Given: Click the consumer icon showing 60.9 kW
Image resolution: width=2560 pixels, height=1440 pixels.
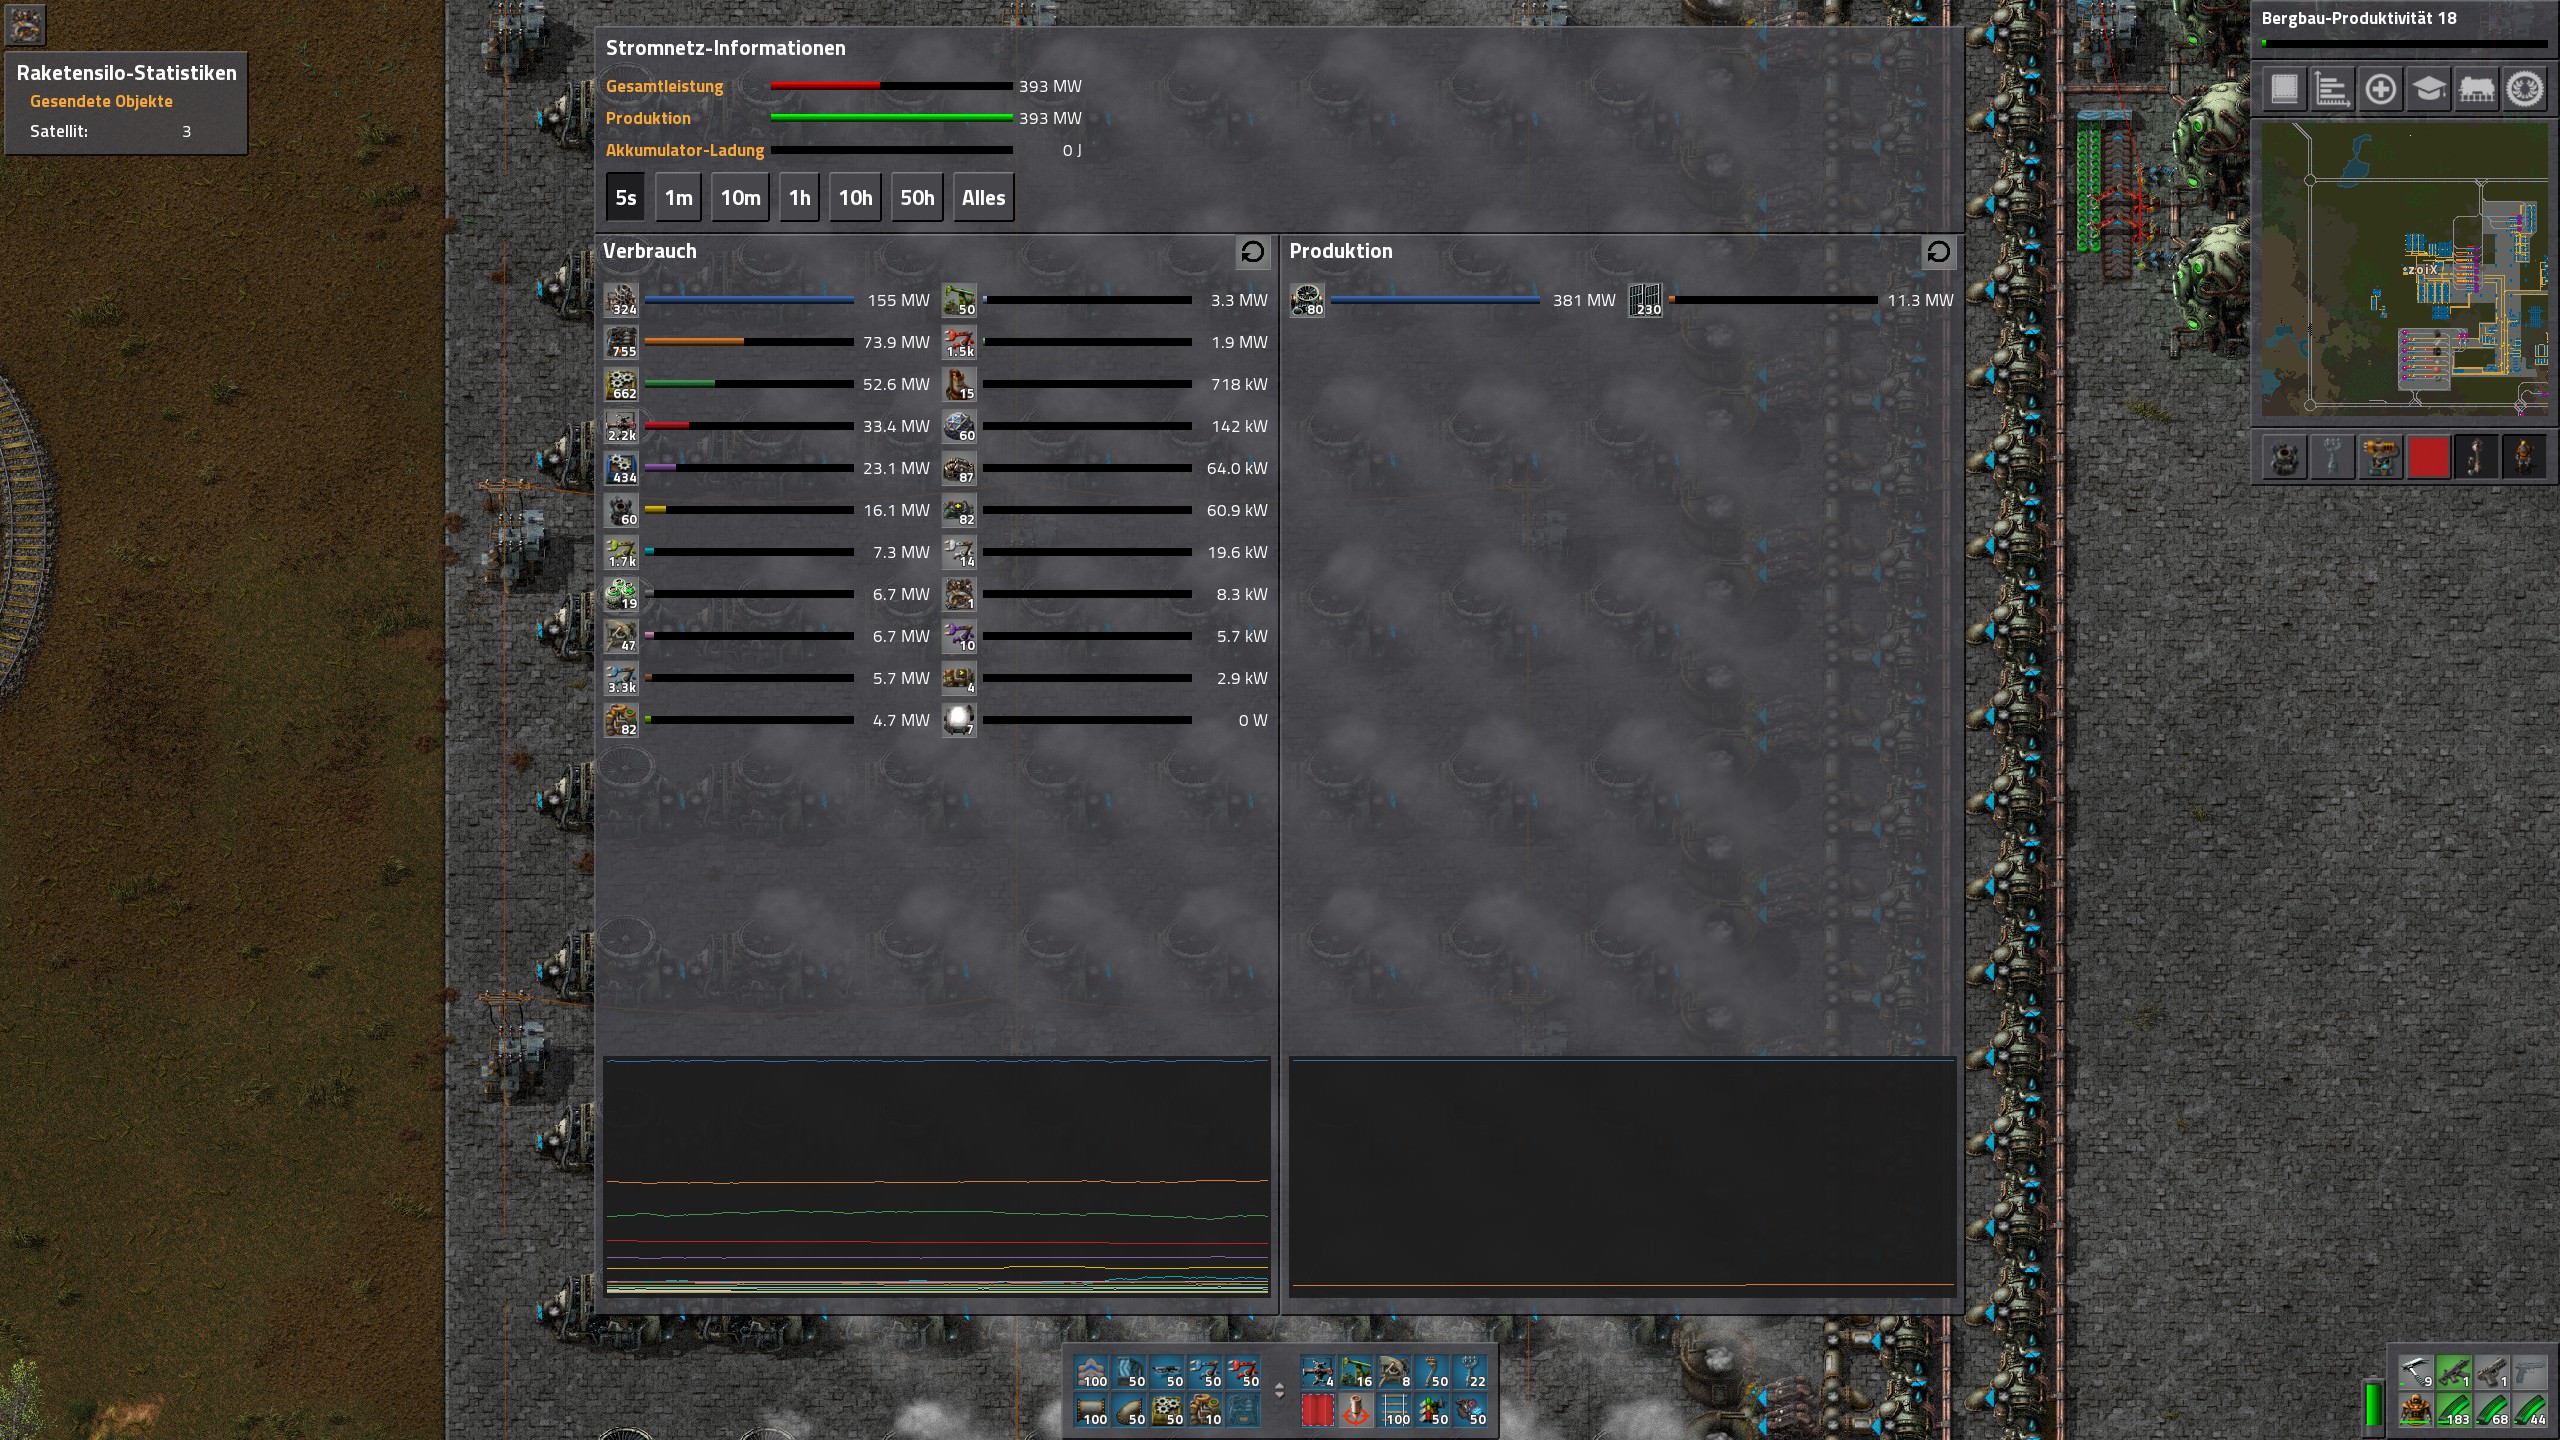Looking at the screenshot, I should tap(959, 510).
